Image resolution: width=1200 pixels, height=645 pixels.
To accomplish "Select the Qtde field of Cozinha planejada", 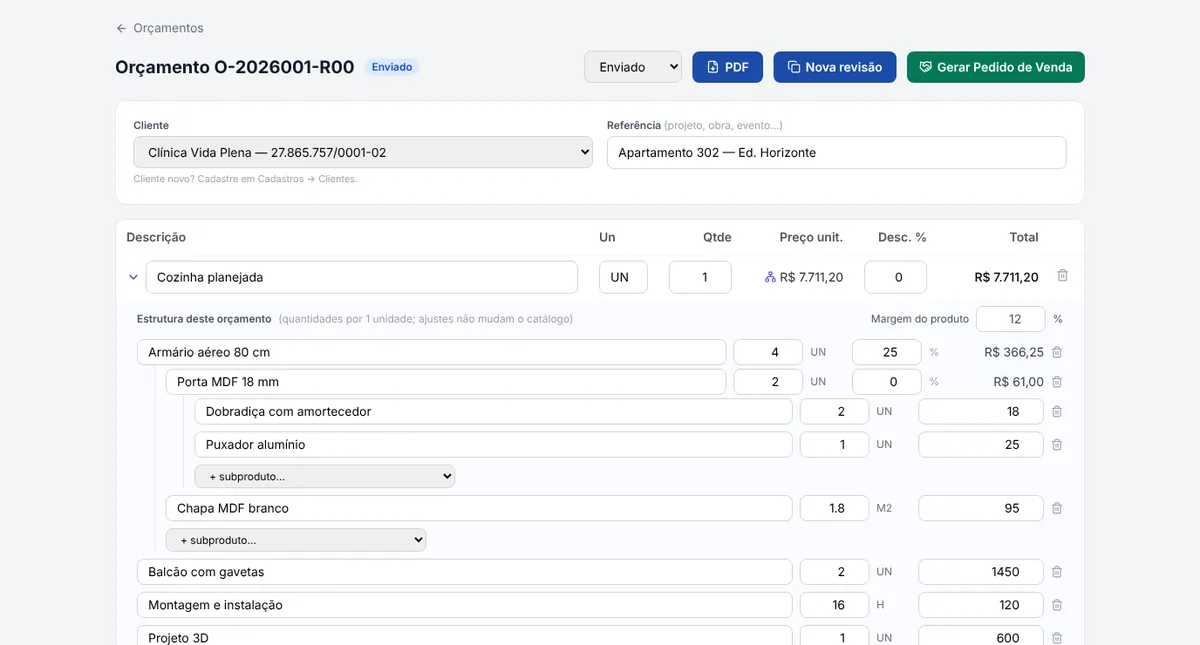I will 700,277.
